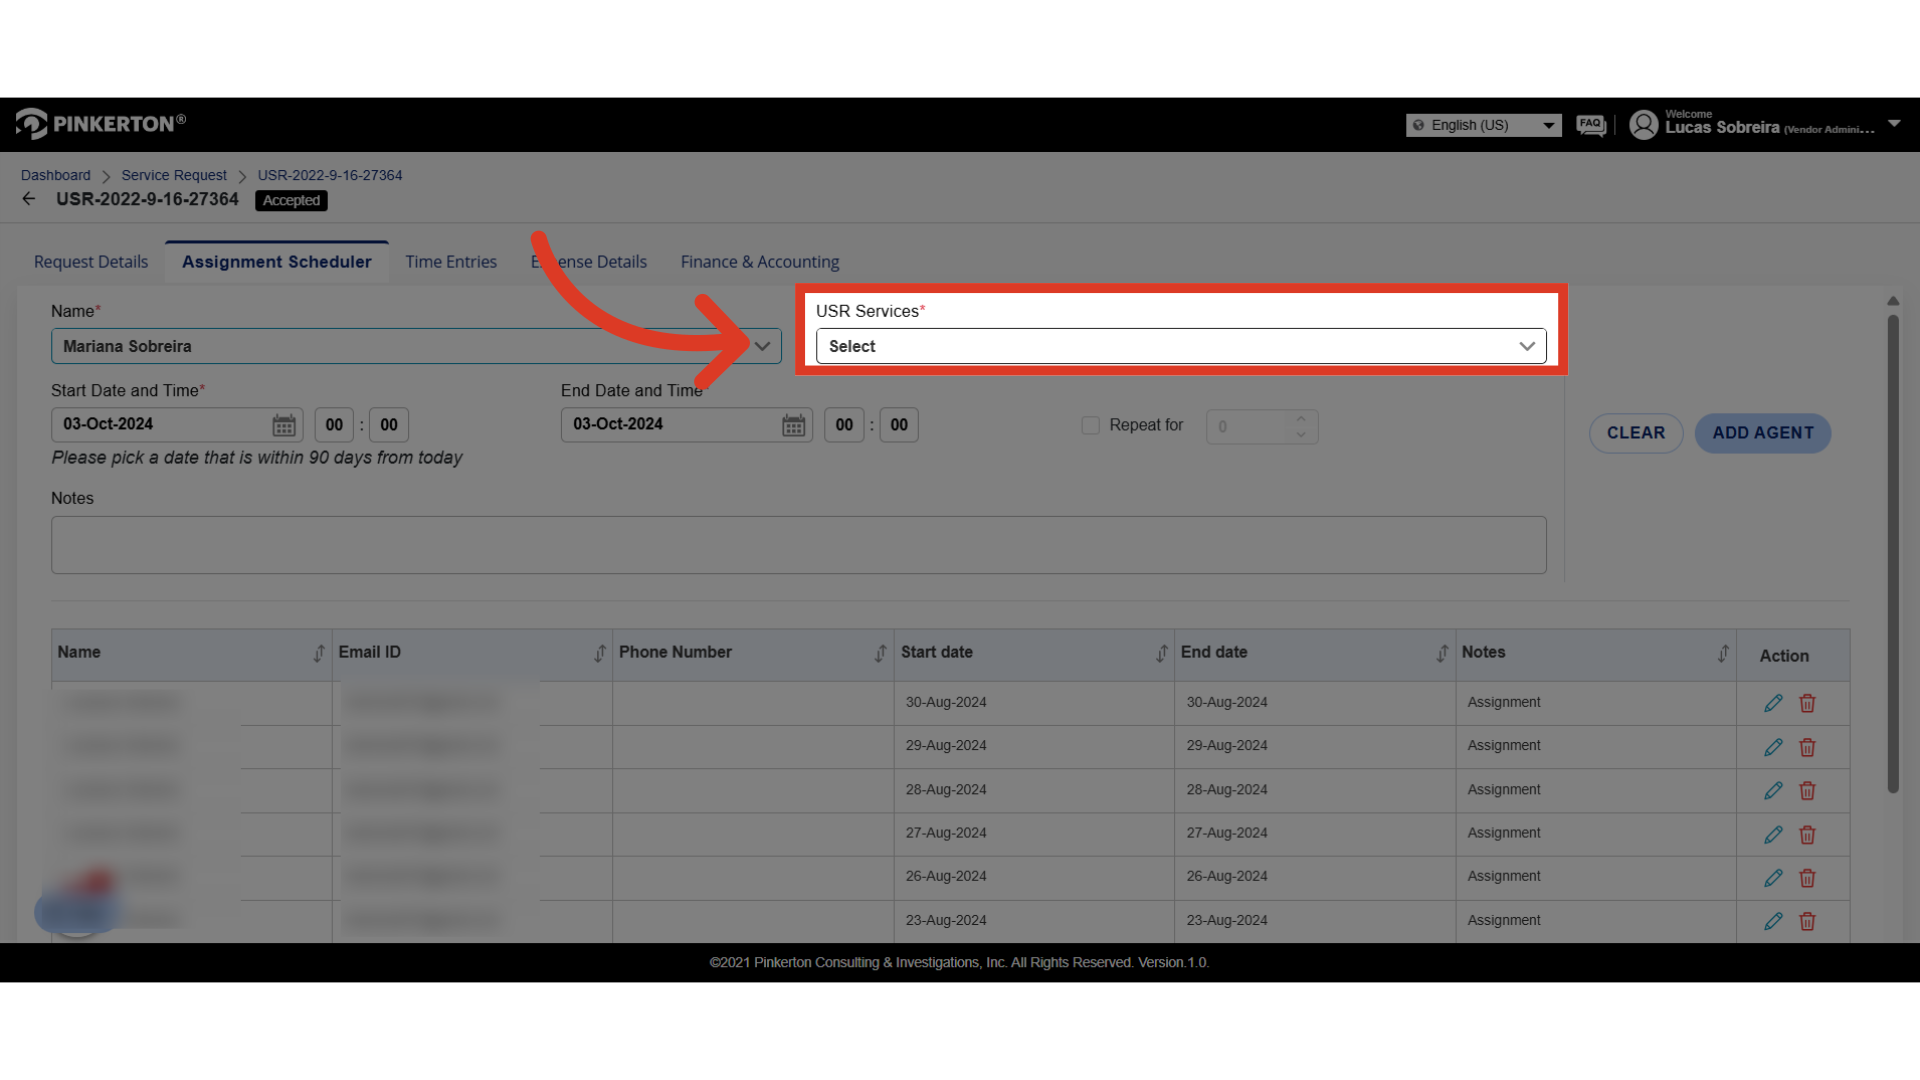Click Assignment note in 23-Aug-2024 row
The height and width of the screenshot is (1080, 1920).
point(1504,921)
